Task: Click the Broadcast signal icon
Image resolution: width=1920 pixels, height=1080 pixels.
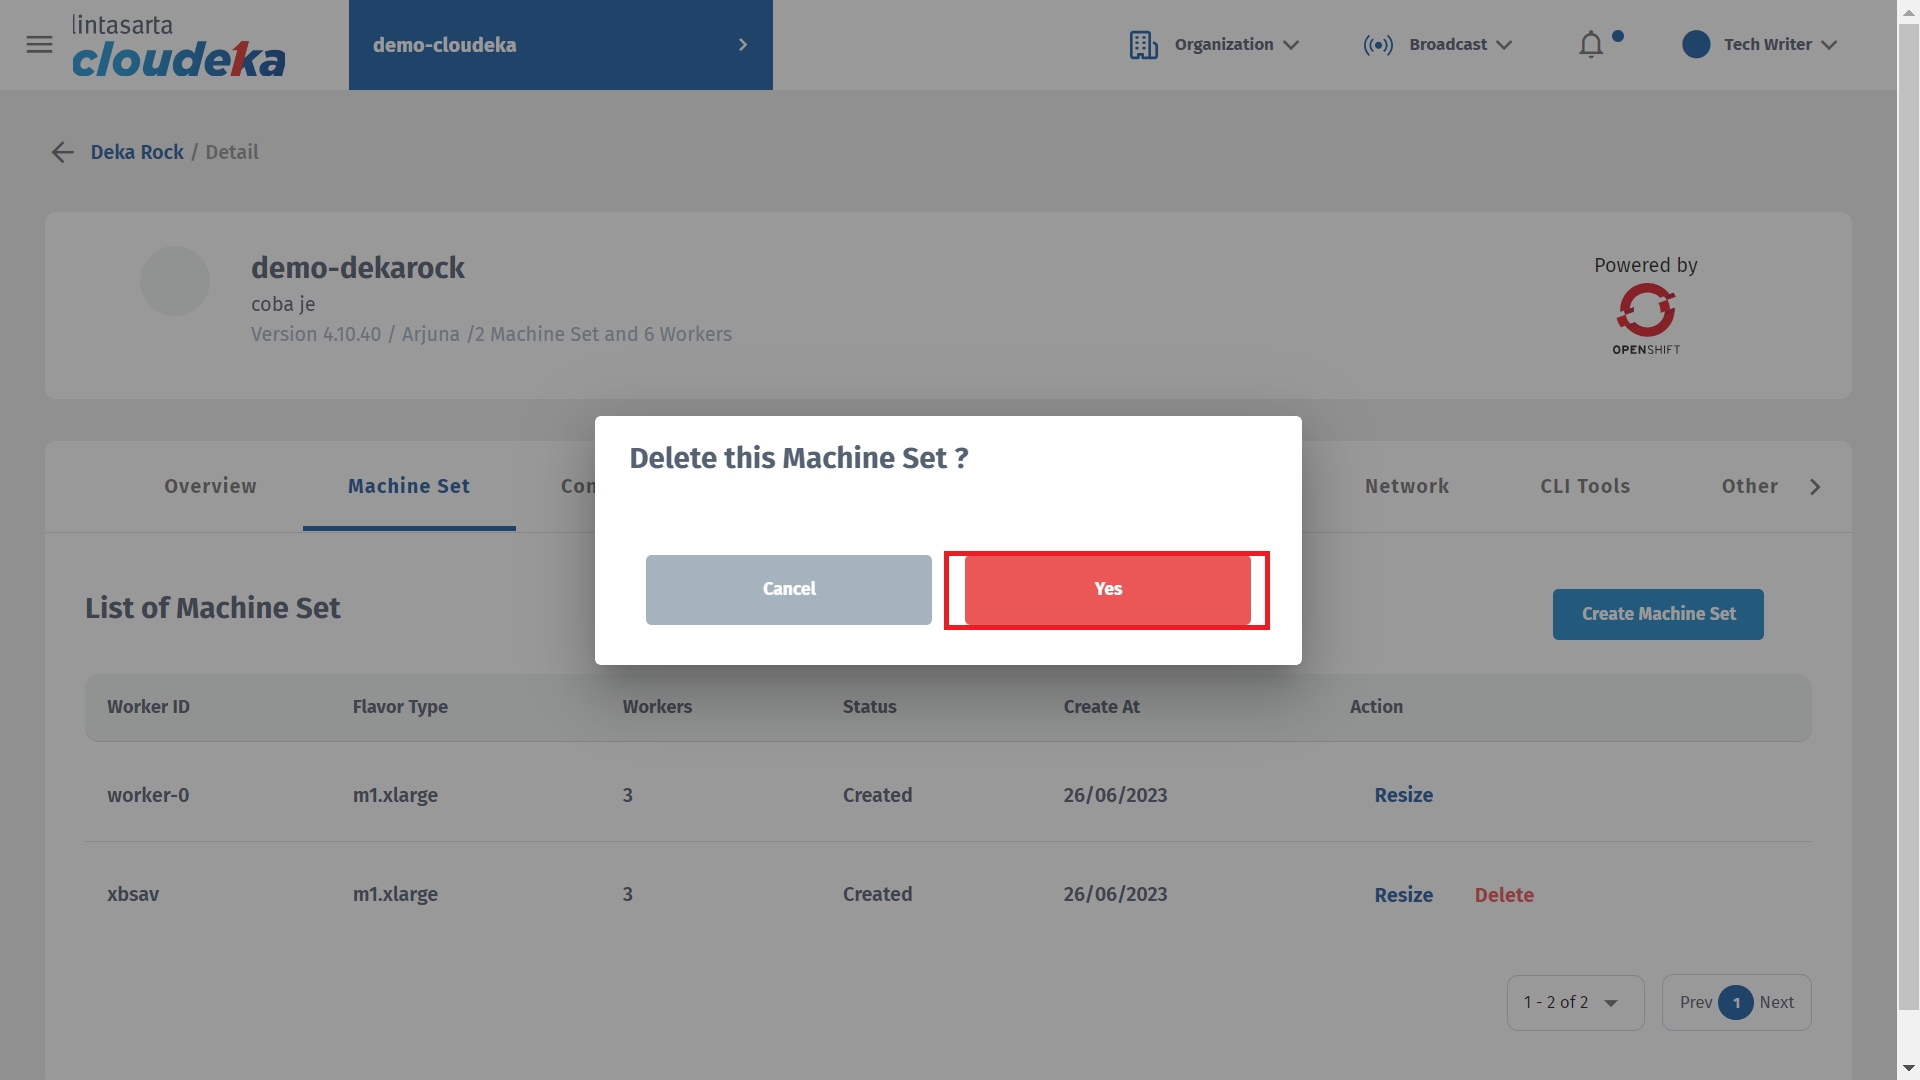Action: pyautogui.click(x=1377, y=45)
